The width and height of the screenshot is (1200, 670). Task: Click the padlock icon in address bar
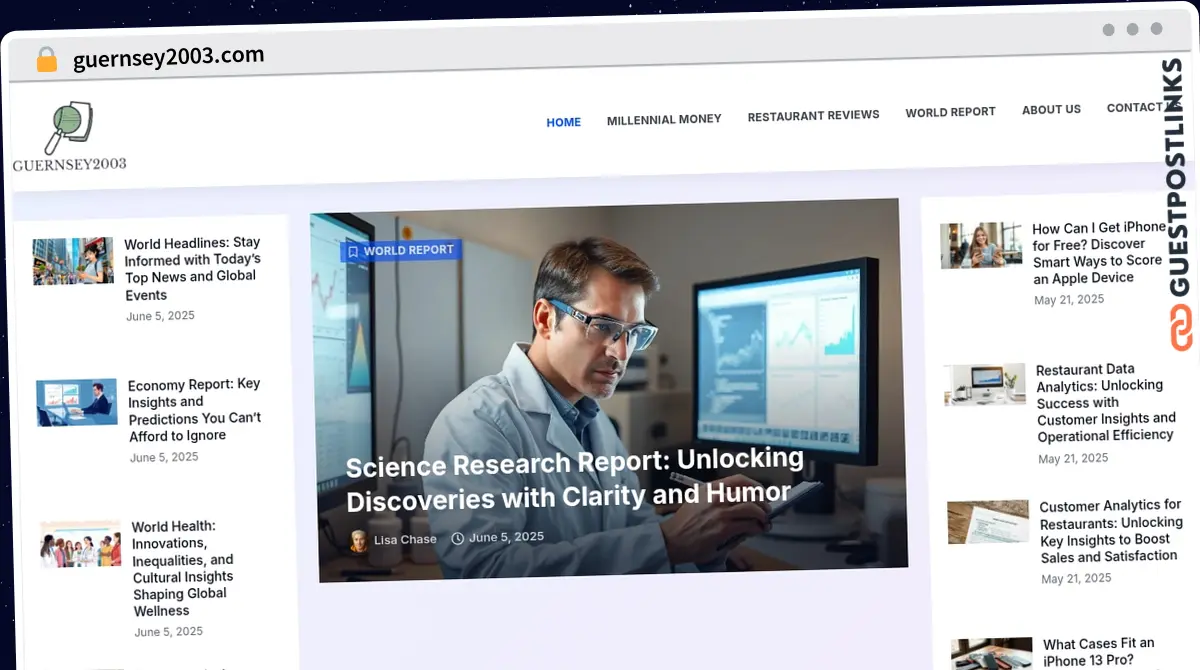46,60
